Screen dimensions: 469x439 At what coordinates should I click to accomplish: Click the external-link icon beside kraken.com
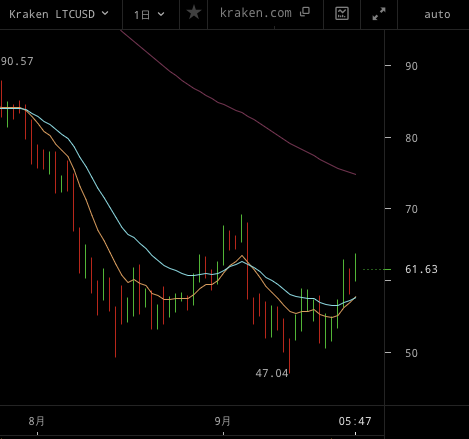(305, 12)
